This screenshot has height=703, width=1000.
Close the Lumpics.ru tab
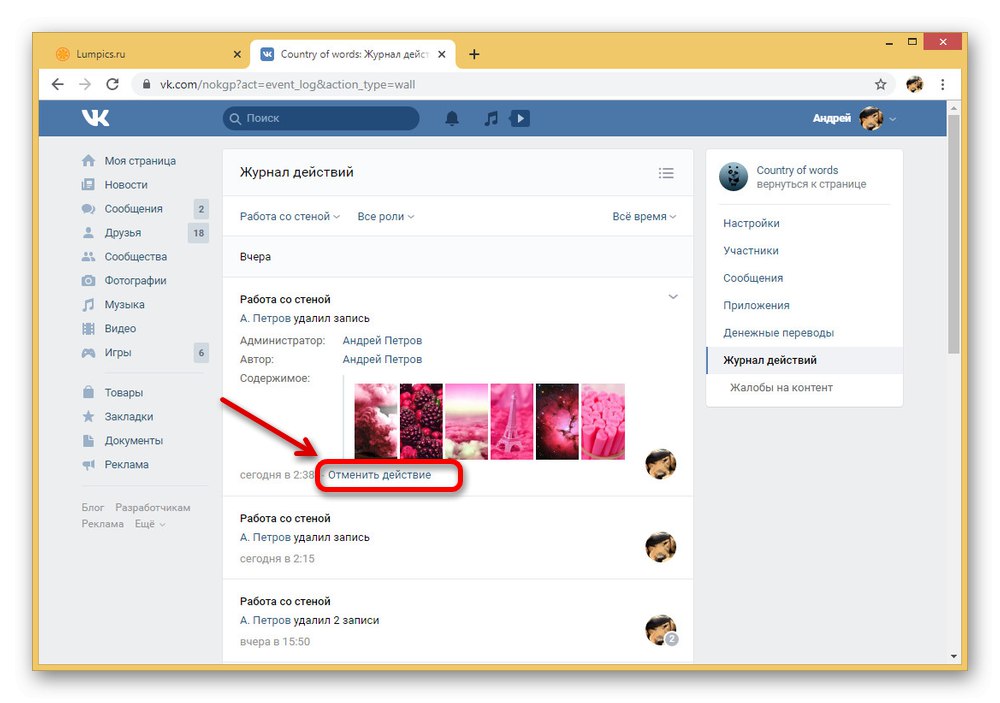(237, 54)
